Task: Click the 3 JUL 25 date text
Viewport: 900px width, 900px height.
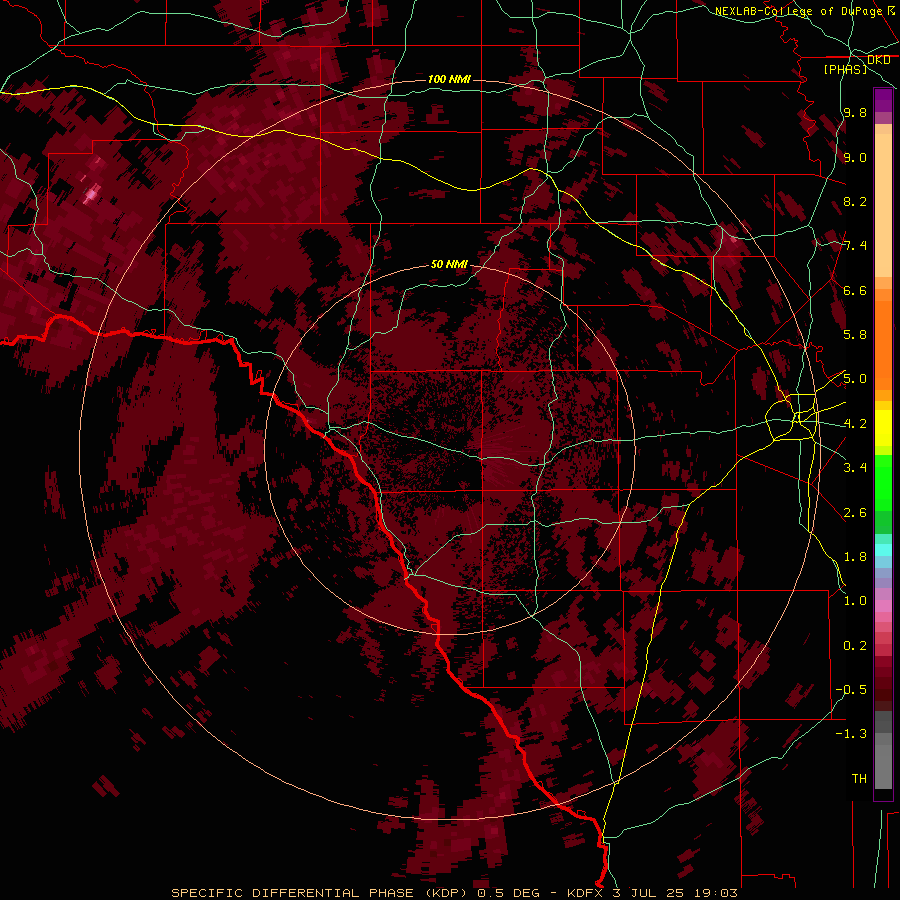Action: [648, 893]
